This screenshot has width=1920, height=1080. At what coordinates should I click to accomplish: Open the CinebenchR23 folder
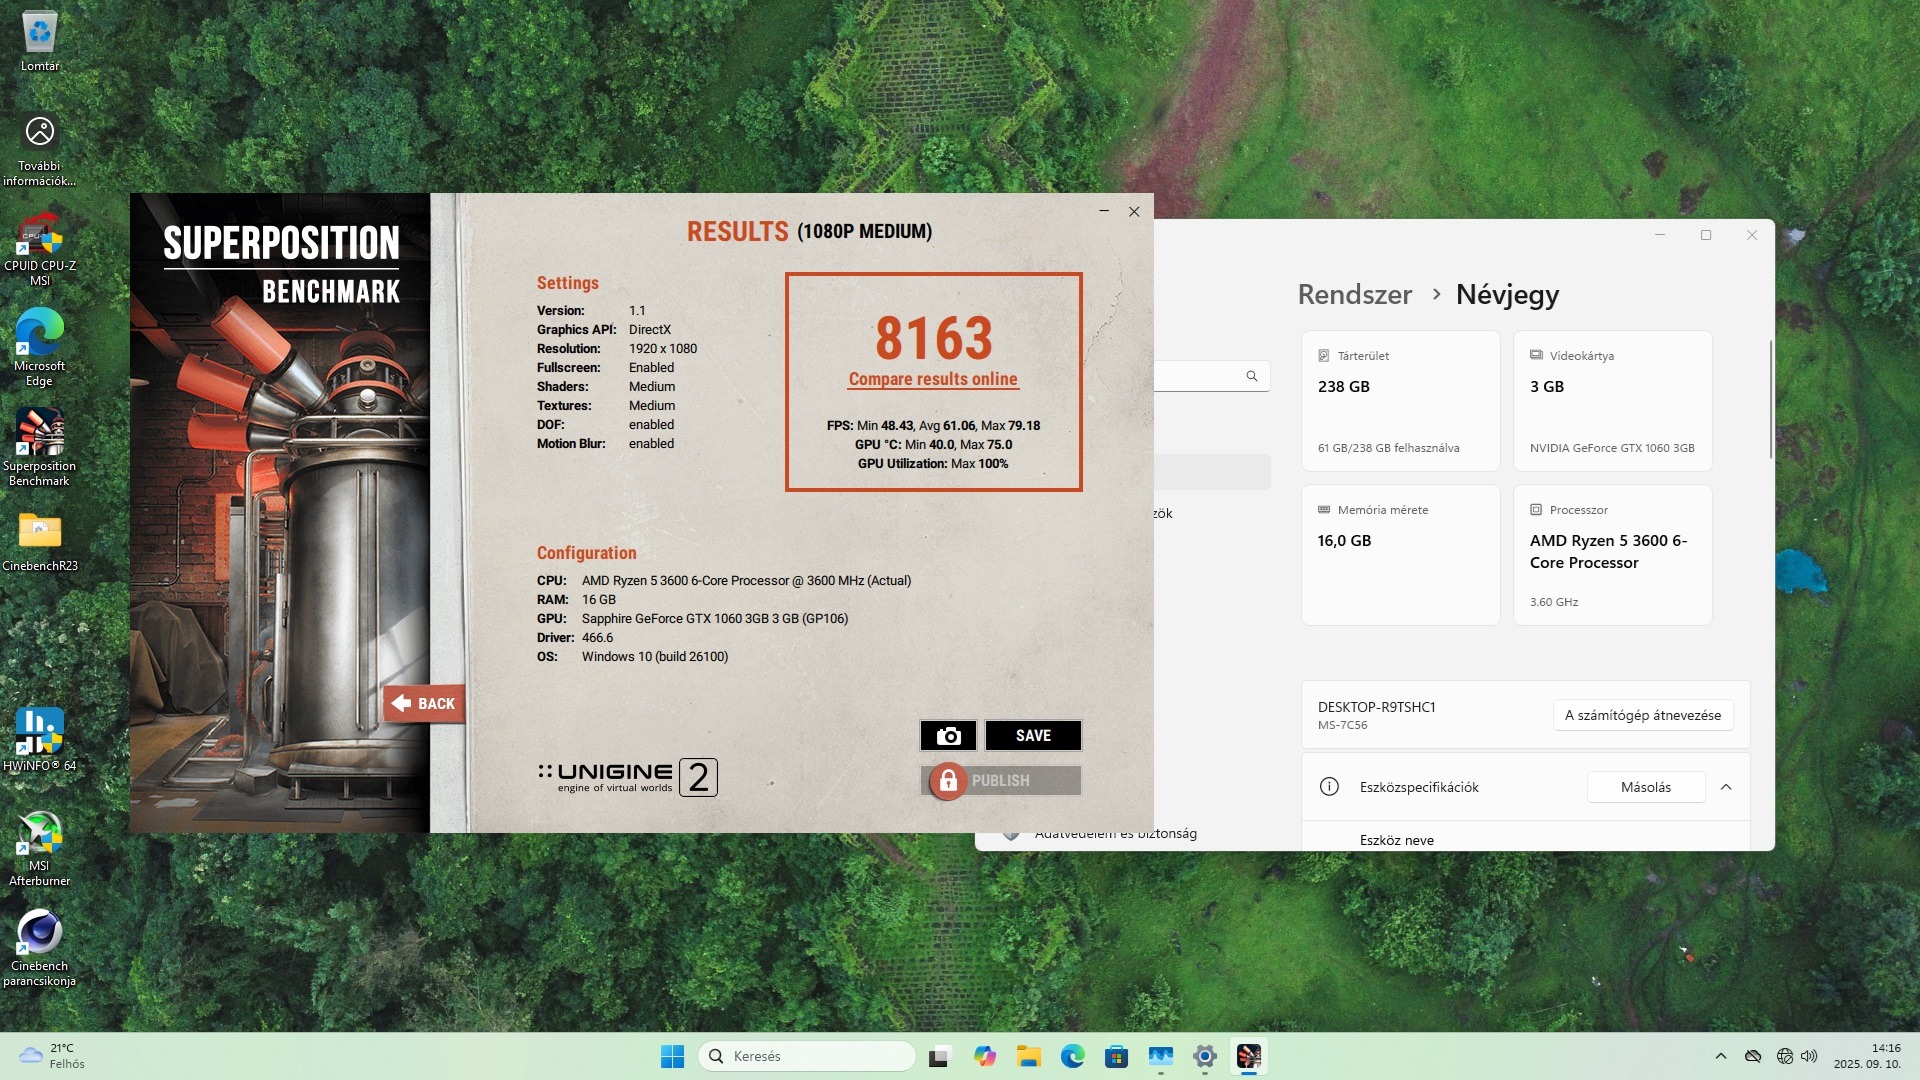coord(39,532)
